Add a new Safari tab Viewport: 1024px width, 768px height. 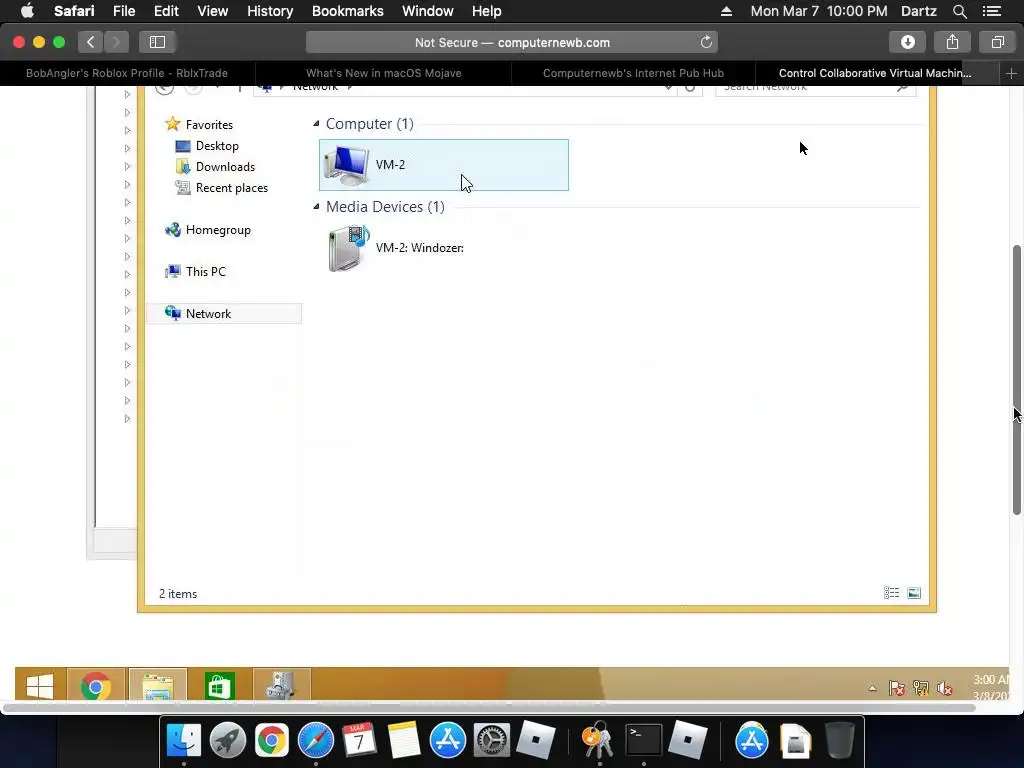coord(1011,74)
